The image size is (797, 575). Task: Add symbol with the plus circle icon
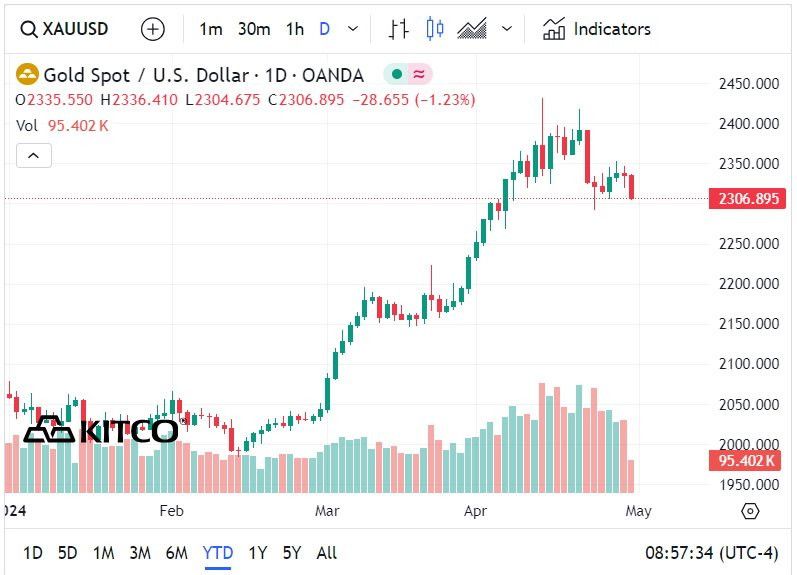tap(152, 29)
